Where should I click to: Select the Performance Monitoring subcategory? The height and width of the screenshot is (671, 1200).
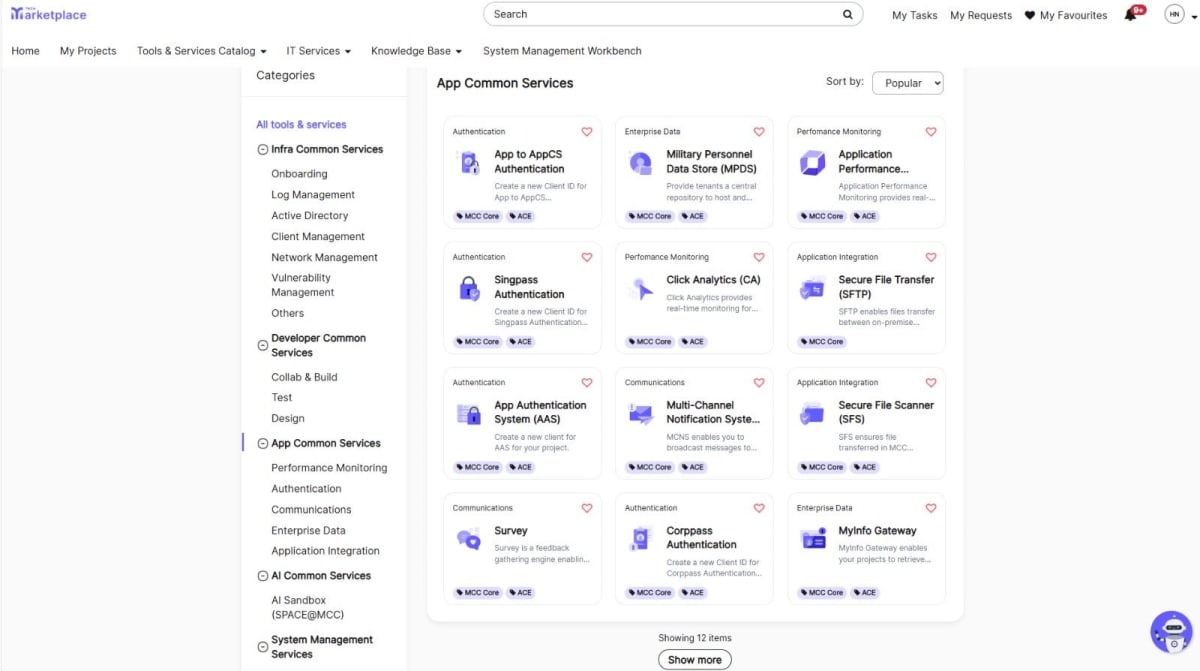pyautogui.click(x=329, y=468)
